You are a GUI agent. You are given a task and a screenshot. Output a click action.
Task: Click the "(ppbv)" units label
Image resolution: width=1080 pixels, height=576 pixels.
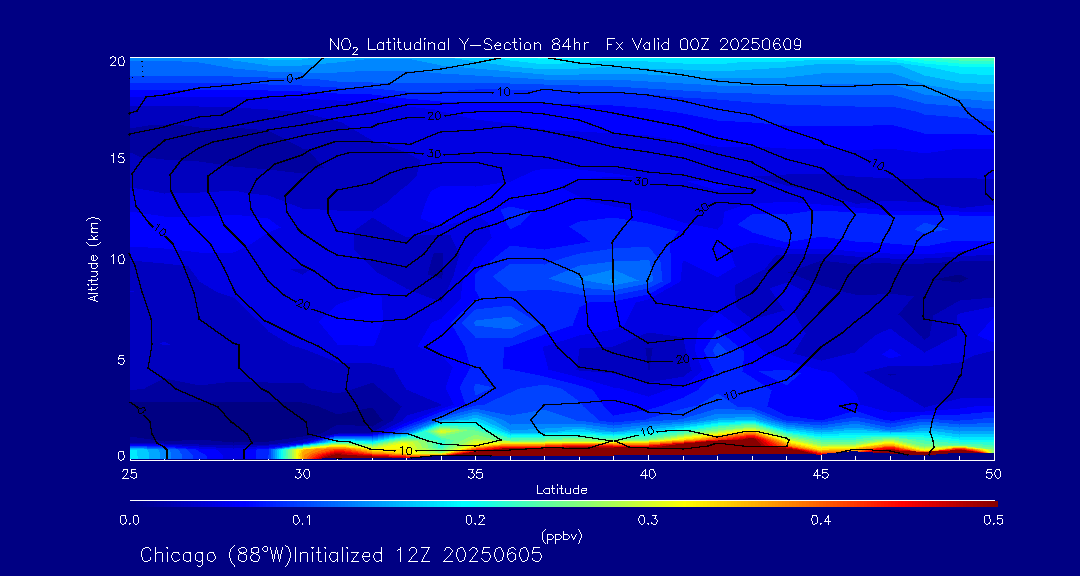pos(562,535)
